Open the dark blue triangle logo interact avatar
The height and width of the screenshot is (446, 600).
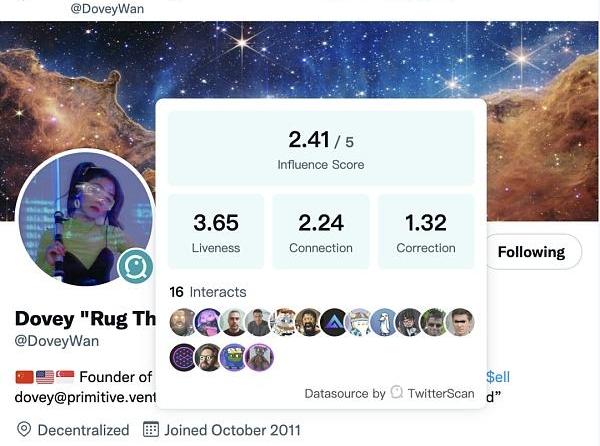pyautogui.click(x=334, y=322)
